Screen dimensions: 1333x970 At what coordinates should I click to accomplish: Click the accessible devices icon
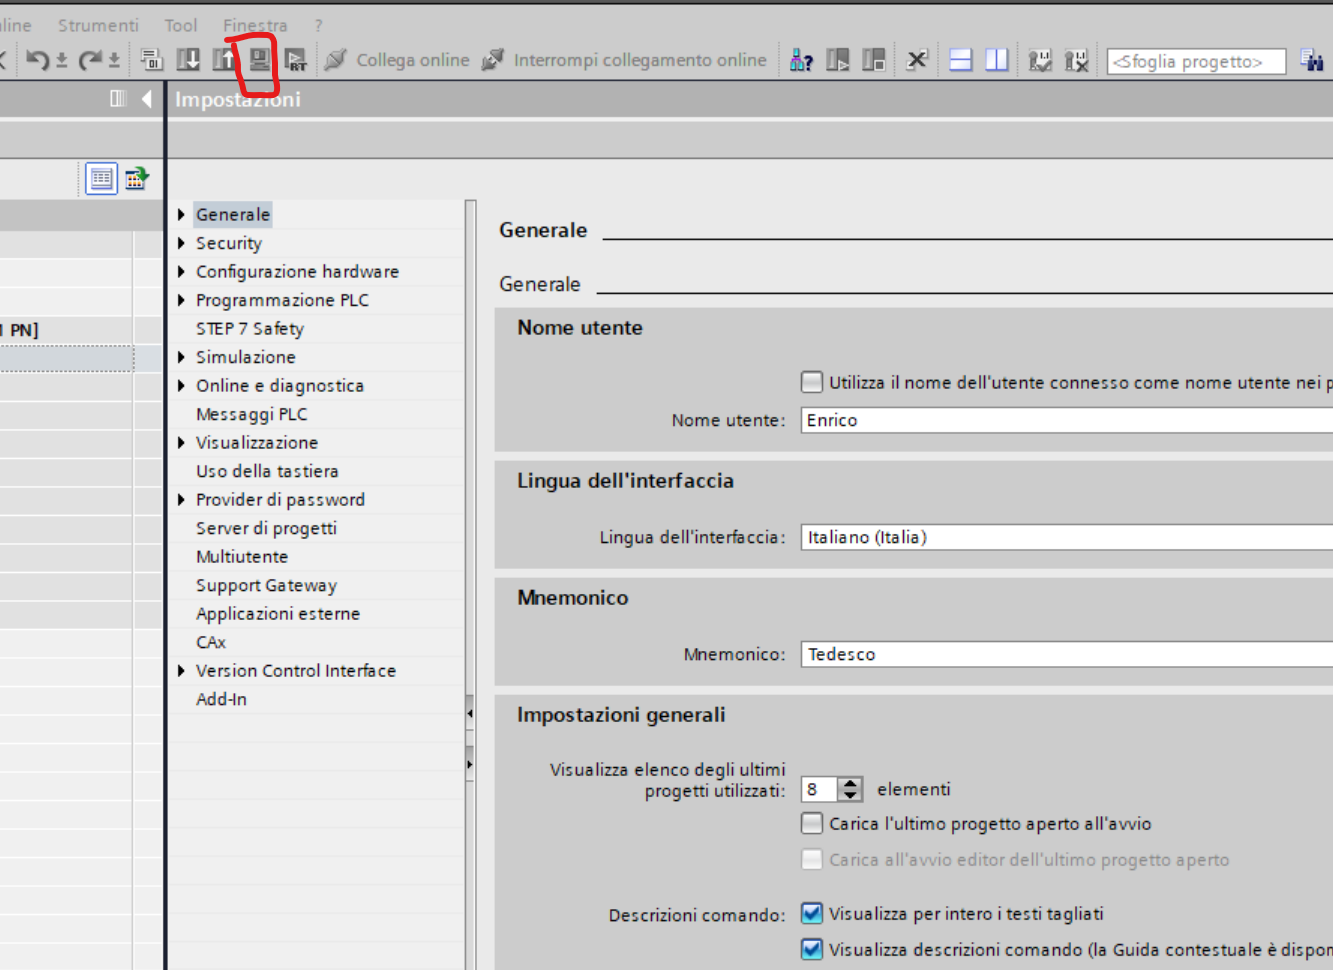[802, 60]
